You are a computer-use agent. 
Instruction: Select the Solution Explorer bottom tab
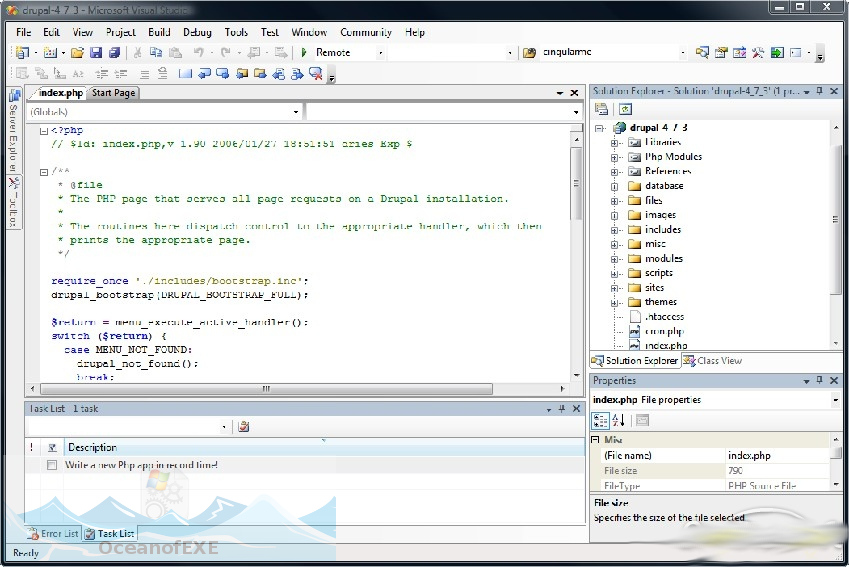tap(634, 361)
